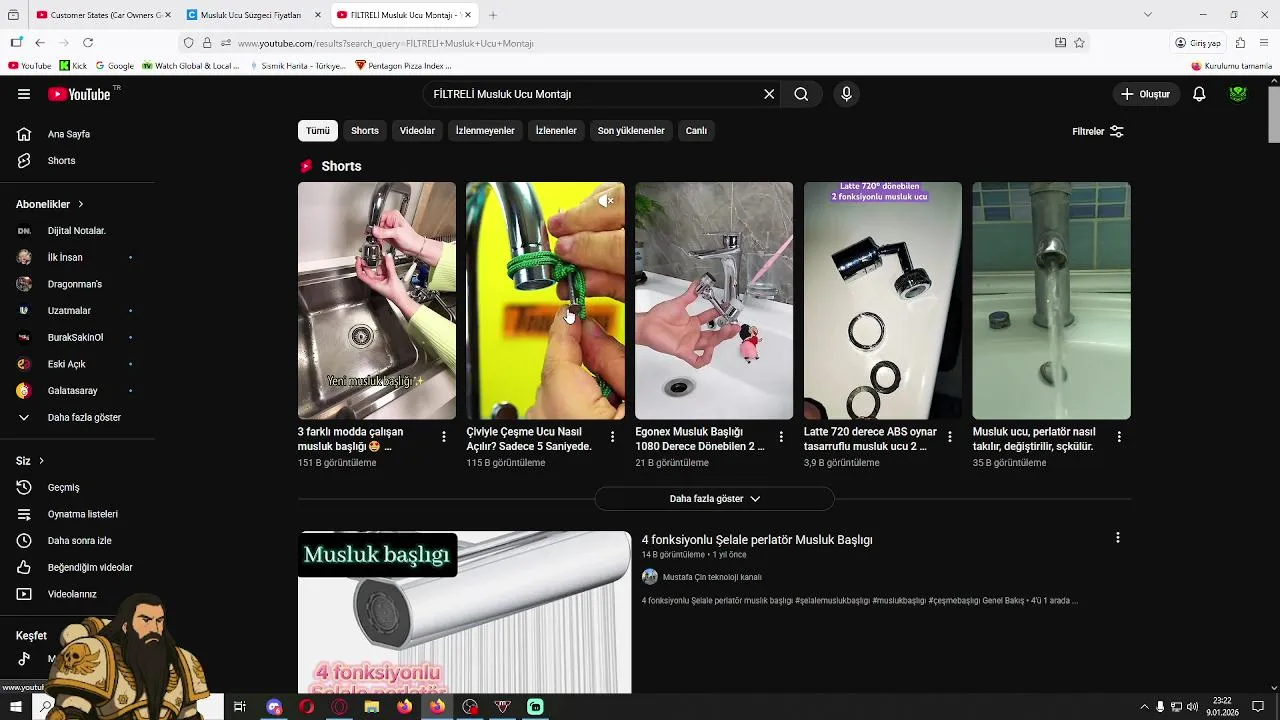Viewport: 1280px width, 720px height.
Task: Expand Daha fazla göster below Shorts
Action: click(x=714, y=498)
